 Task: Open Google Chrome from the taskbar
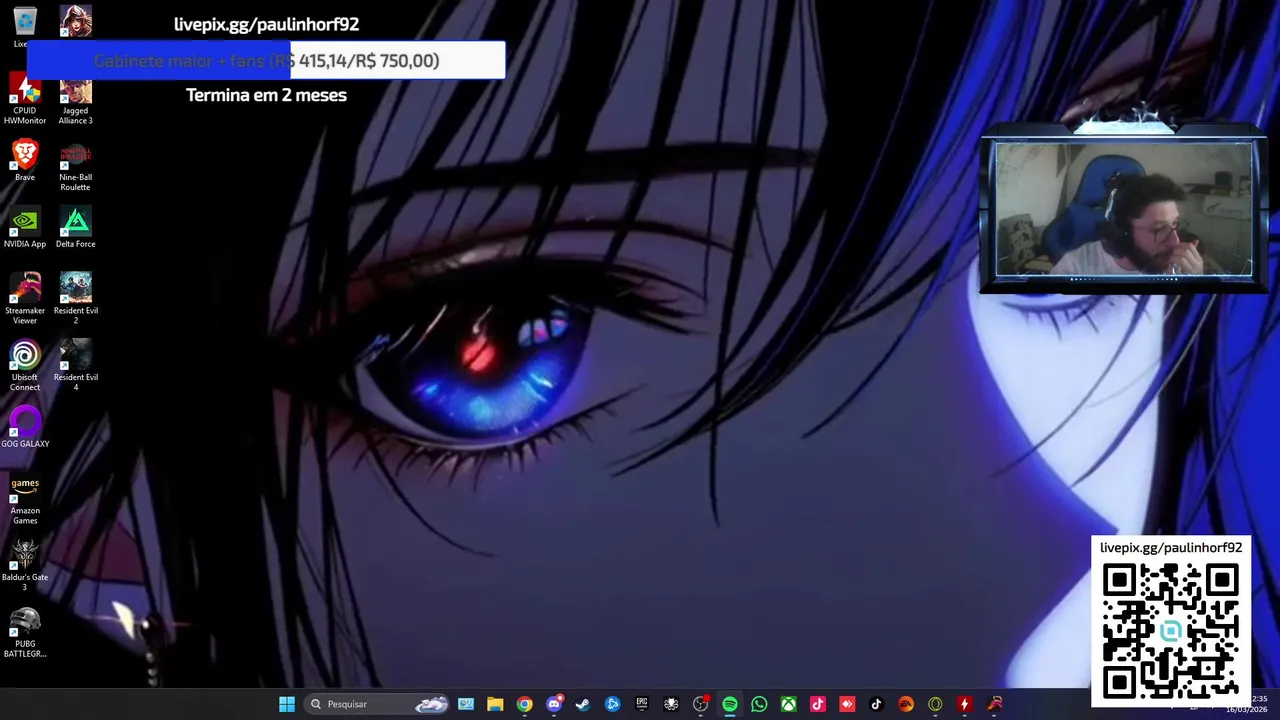point(524,704)
